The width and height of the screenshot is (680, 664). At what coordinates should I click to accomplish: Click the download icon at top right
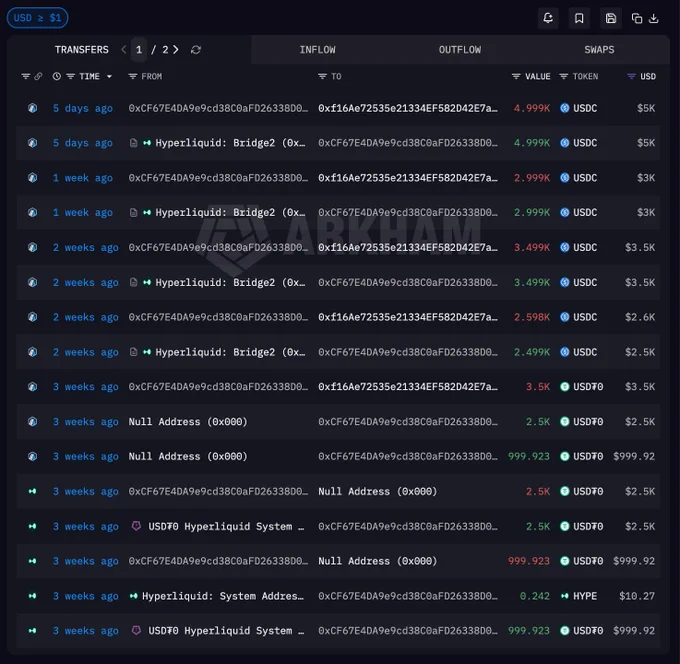click(654, 18)
